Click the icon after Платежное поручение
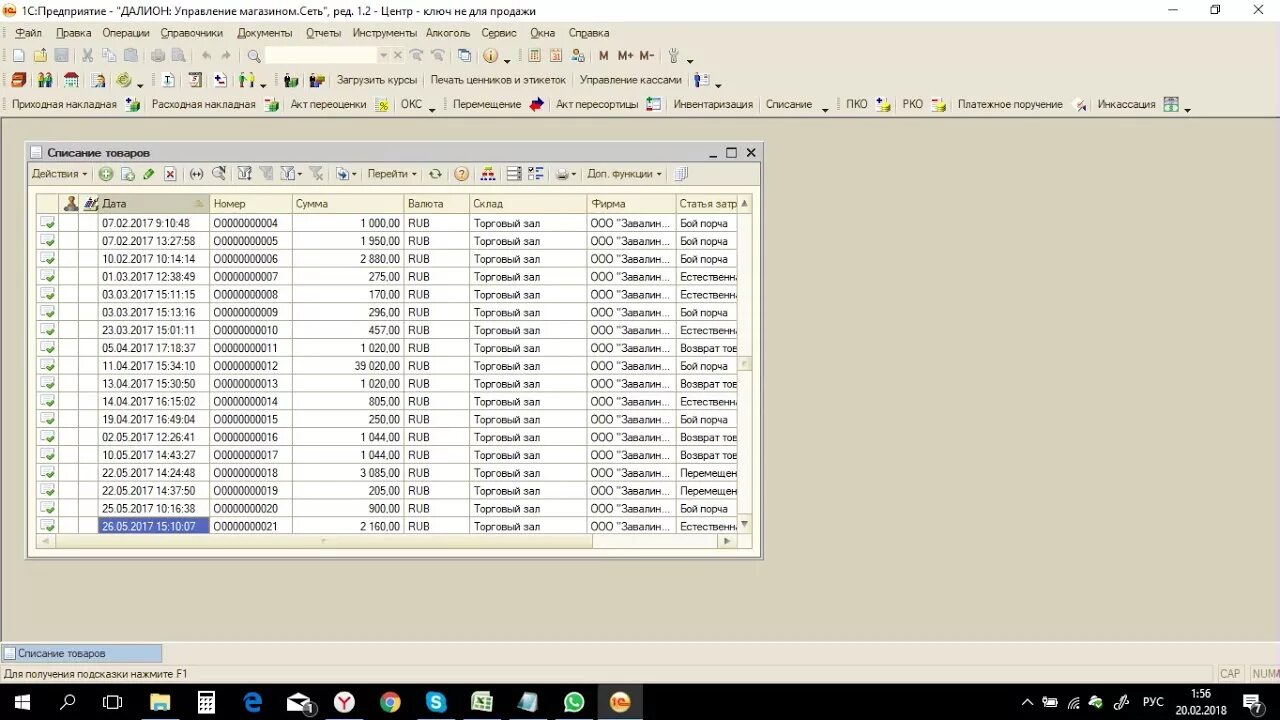1280x720 pixels. click(x=1079, y=104)
